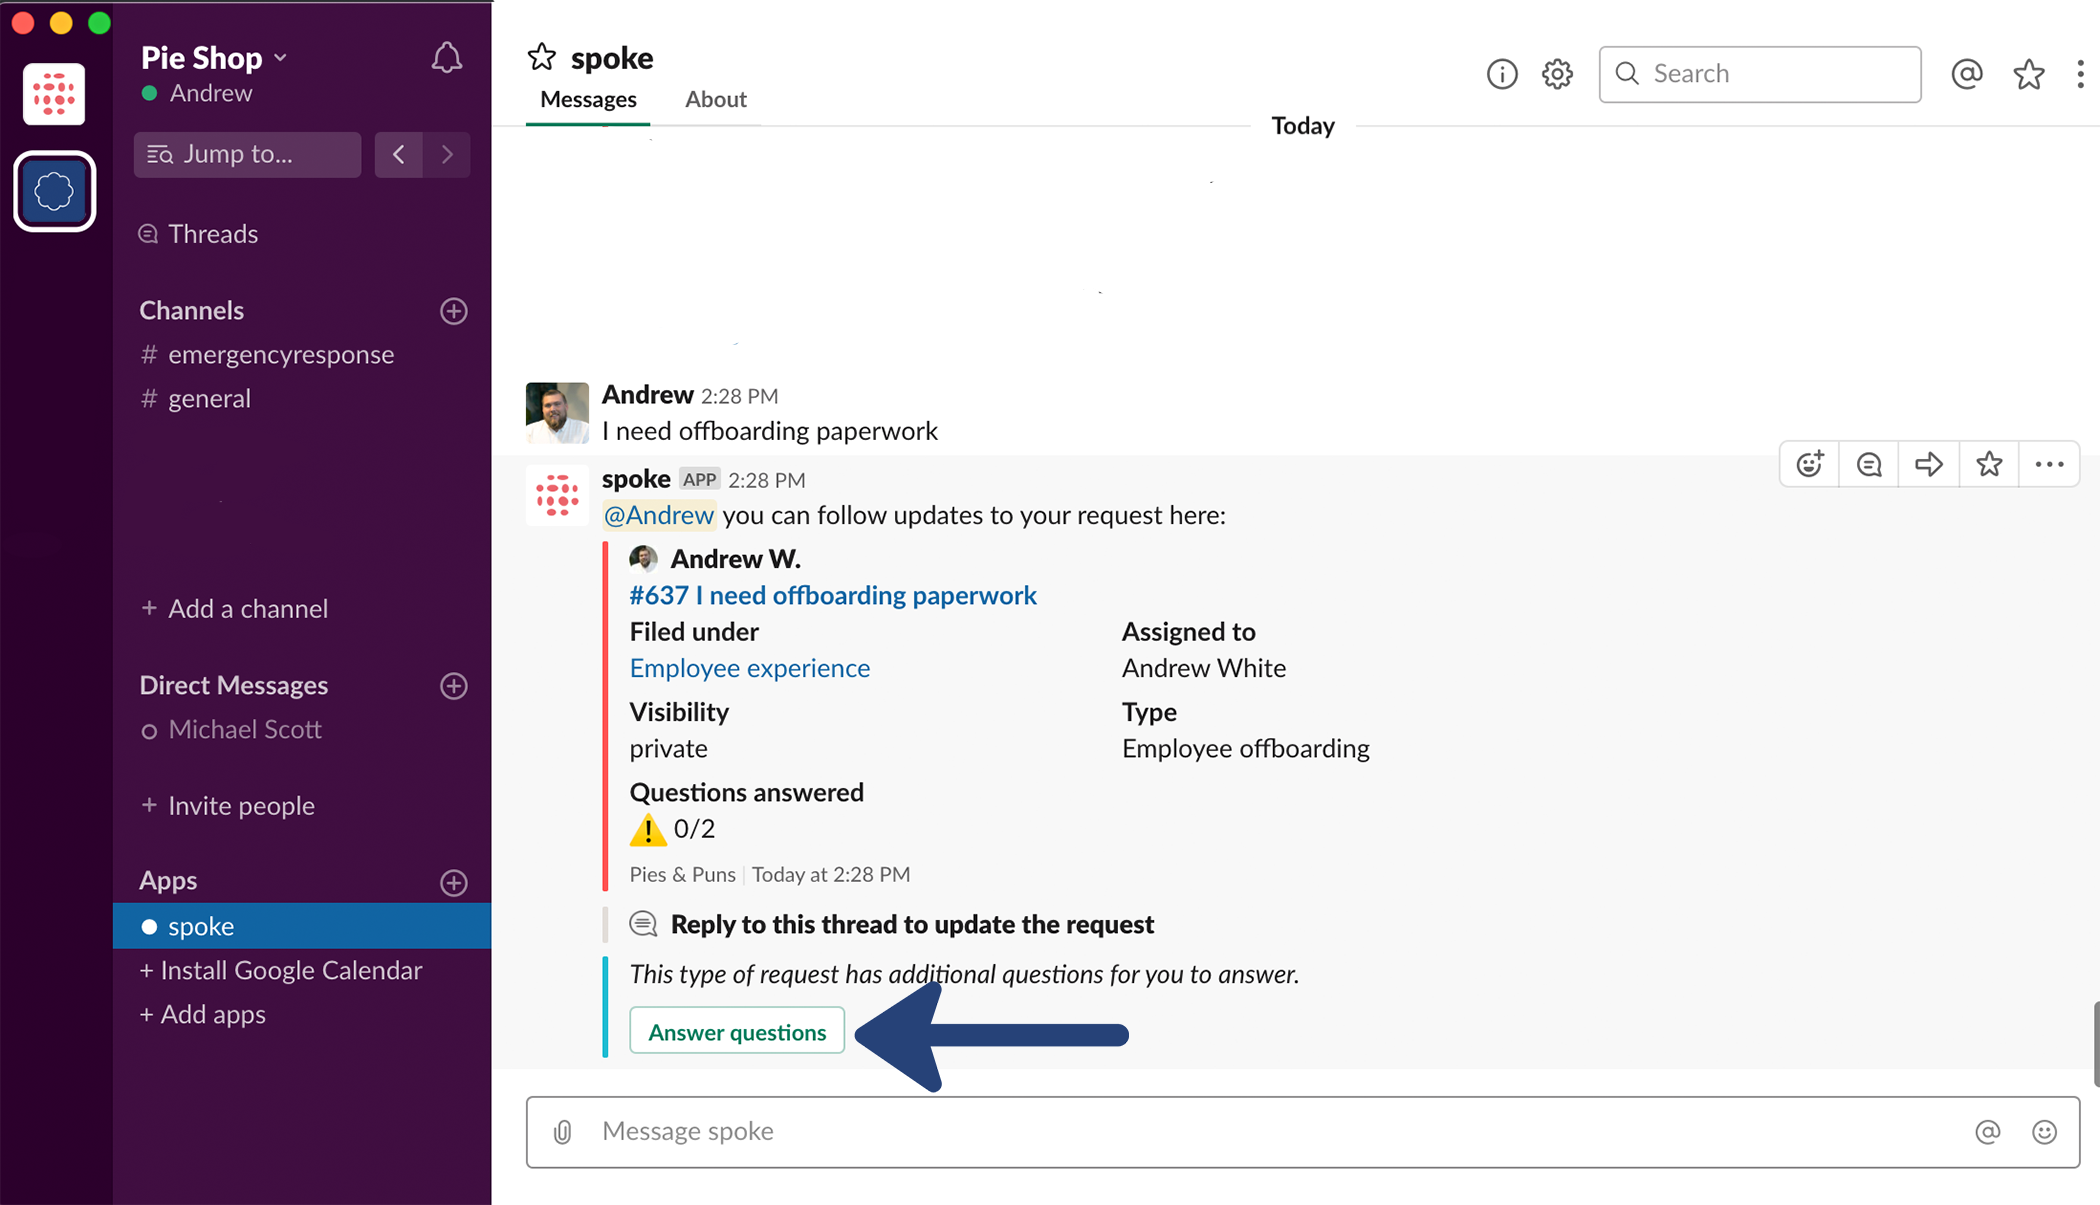
Task: Open Employee experience link
Action: tap(749, 668)
